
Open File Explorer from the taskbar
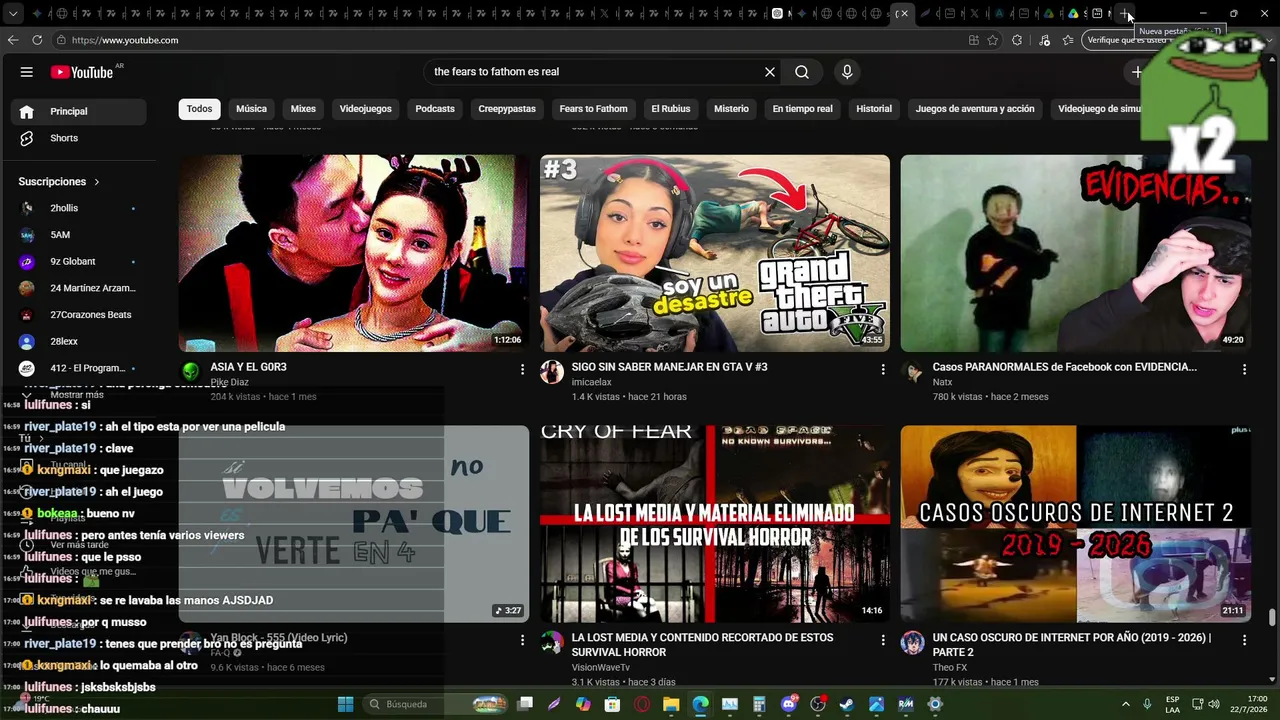671,704
